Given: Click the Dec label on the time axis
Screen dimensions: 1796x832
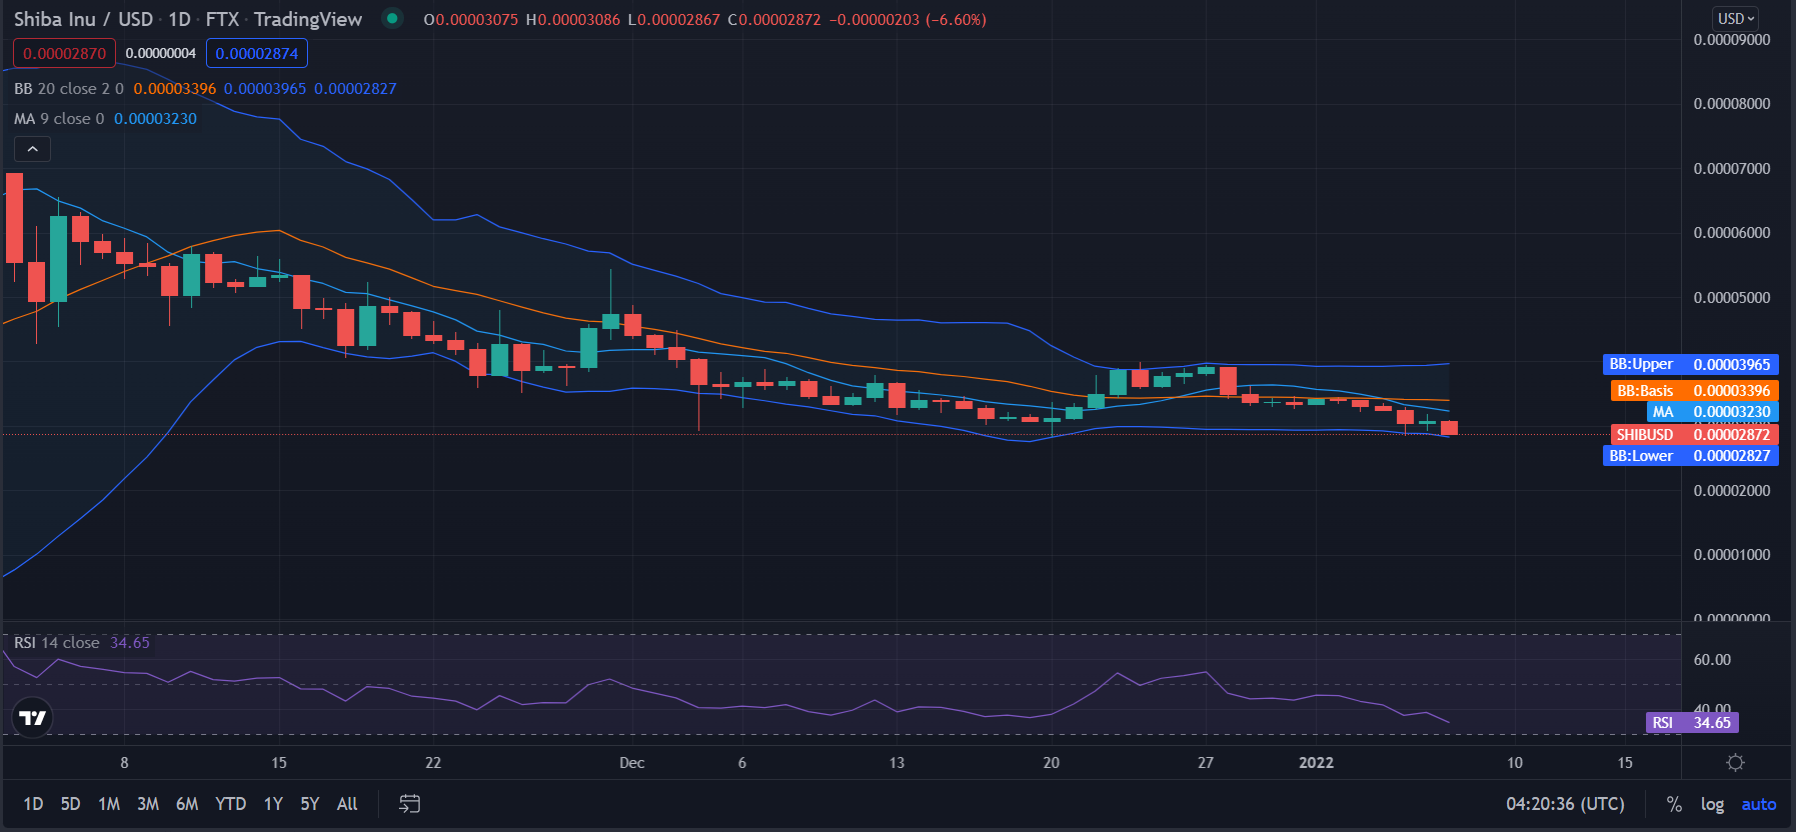Looking at the screenshot, I should pyautogui.click(x=632, y=763).
